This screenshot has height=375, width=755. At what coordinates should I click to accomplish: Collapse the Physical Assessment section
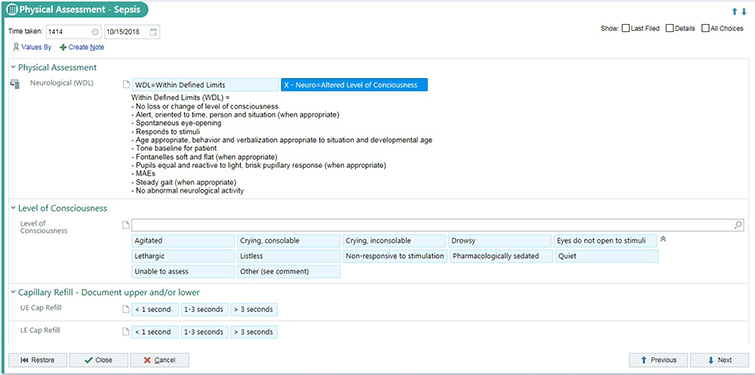[x=13, y=67]
